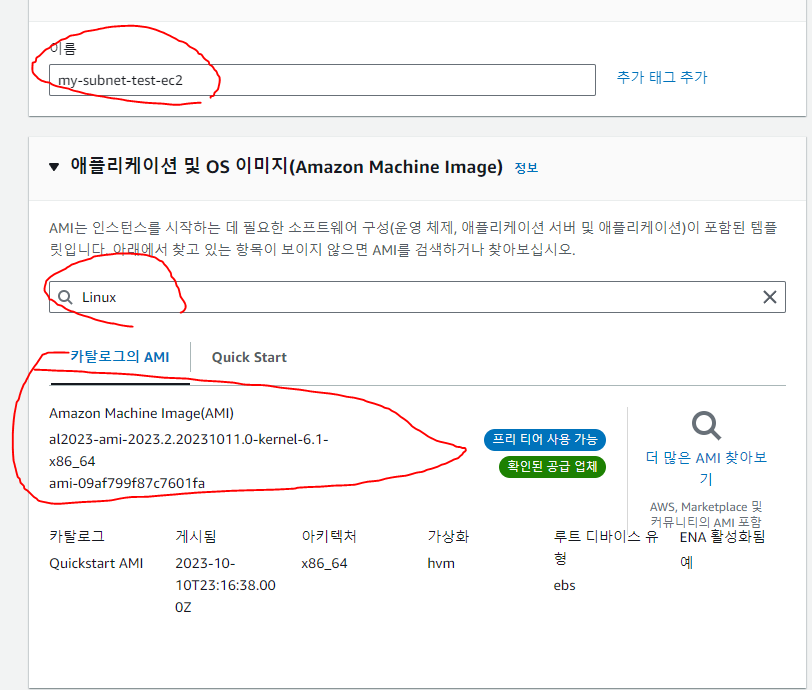The image size is (812, 690).
Task: Click the AWS, Marketplace 및 커뮤니티의 AMI 포함 note
Action: pyautogui.click(x=706, y=514)
